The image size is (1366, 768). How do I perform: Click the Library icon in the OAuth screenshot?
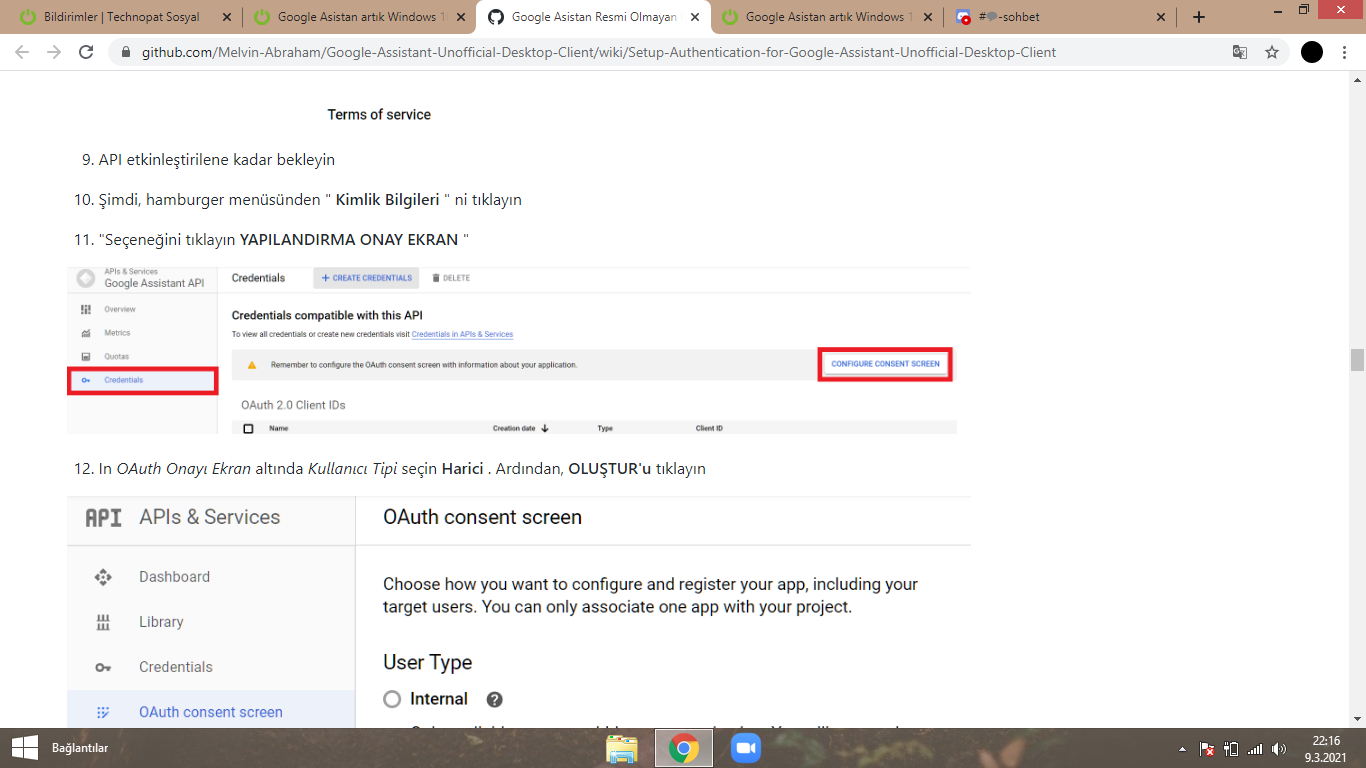tap(102, 622)
